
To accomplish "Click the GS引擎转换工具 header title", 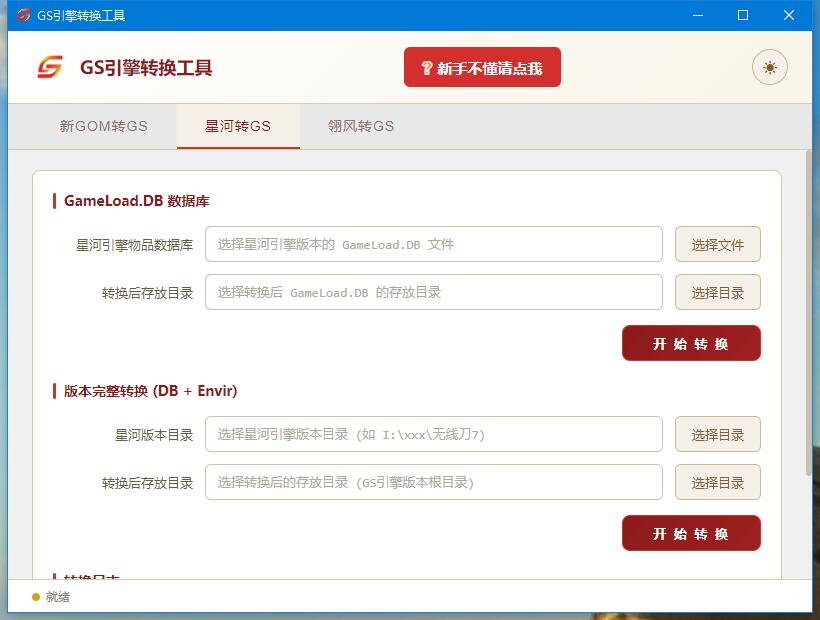I will 146,68.
